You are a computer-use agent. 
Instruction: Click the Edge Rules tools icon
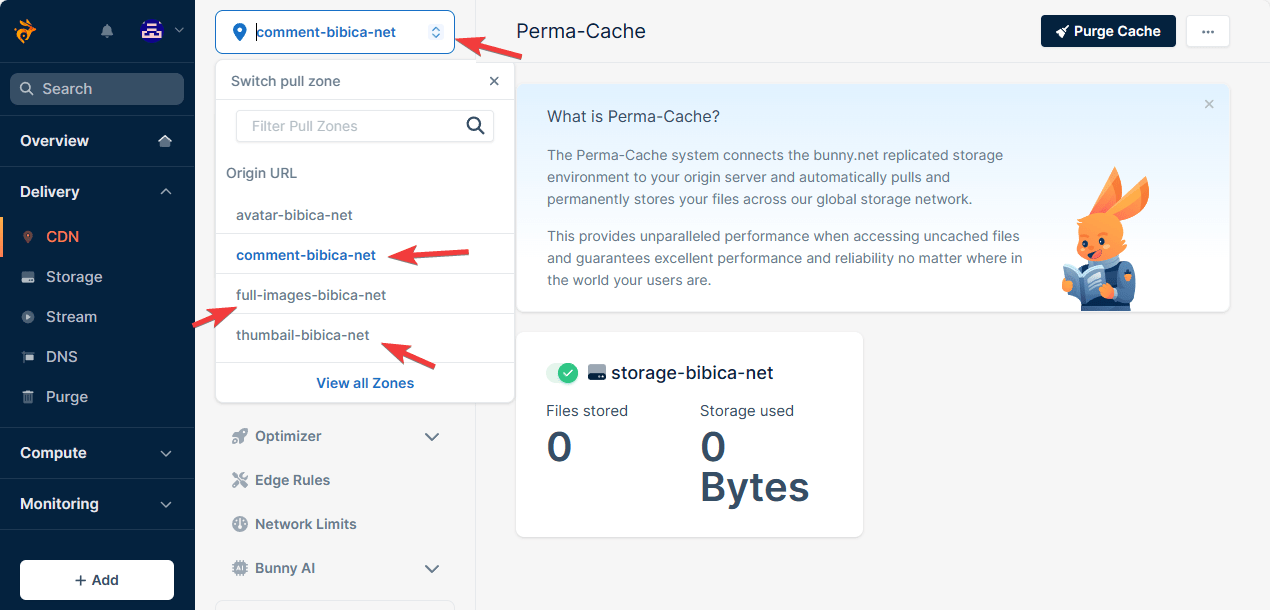pos(239,480)
